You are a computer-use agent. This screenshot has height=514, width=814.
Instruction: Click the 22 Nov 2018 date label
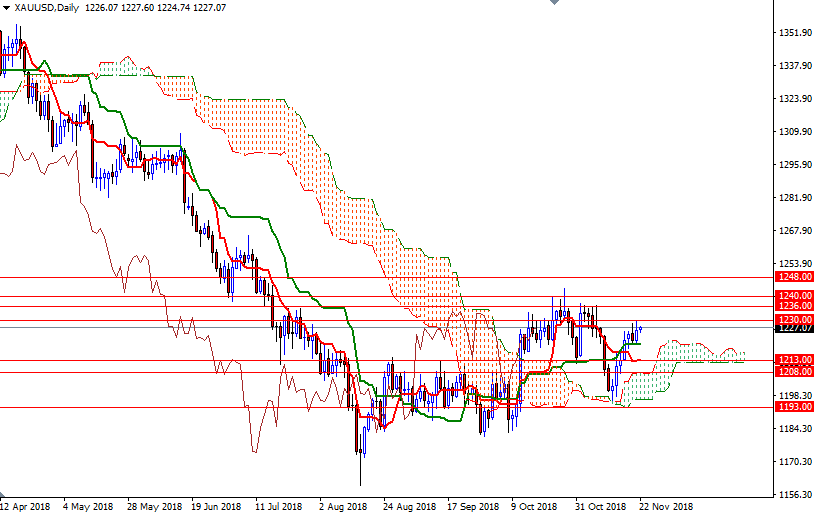click(666, 506)
